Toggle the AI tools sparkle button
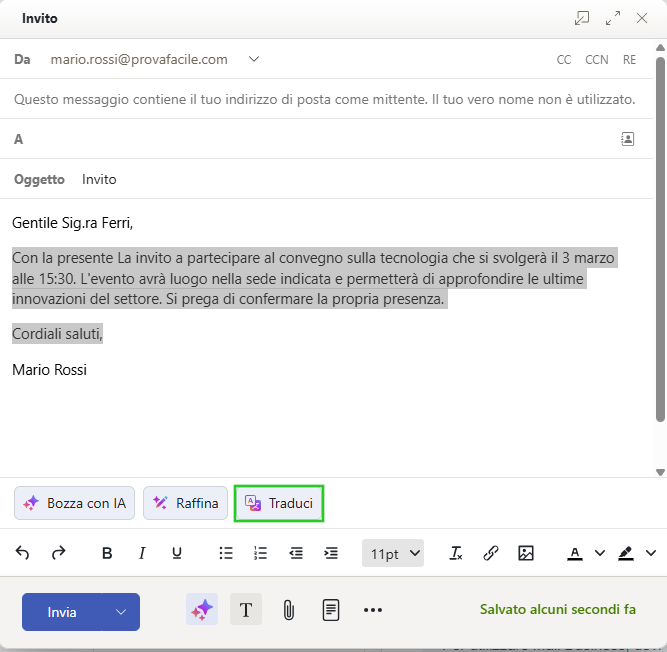 point(202,610)
